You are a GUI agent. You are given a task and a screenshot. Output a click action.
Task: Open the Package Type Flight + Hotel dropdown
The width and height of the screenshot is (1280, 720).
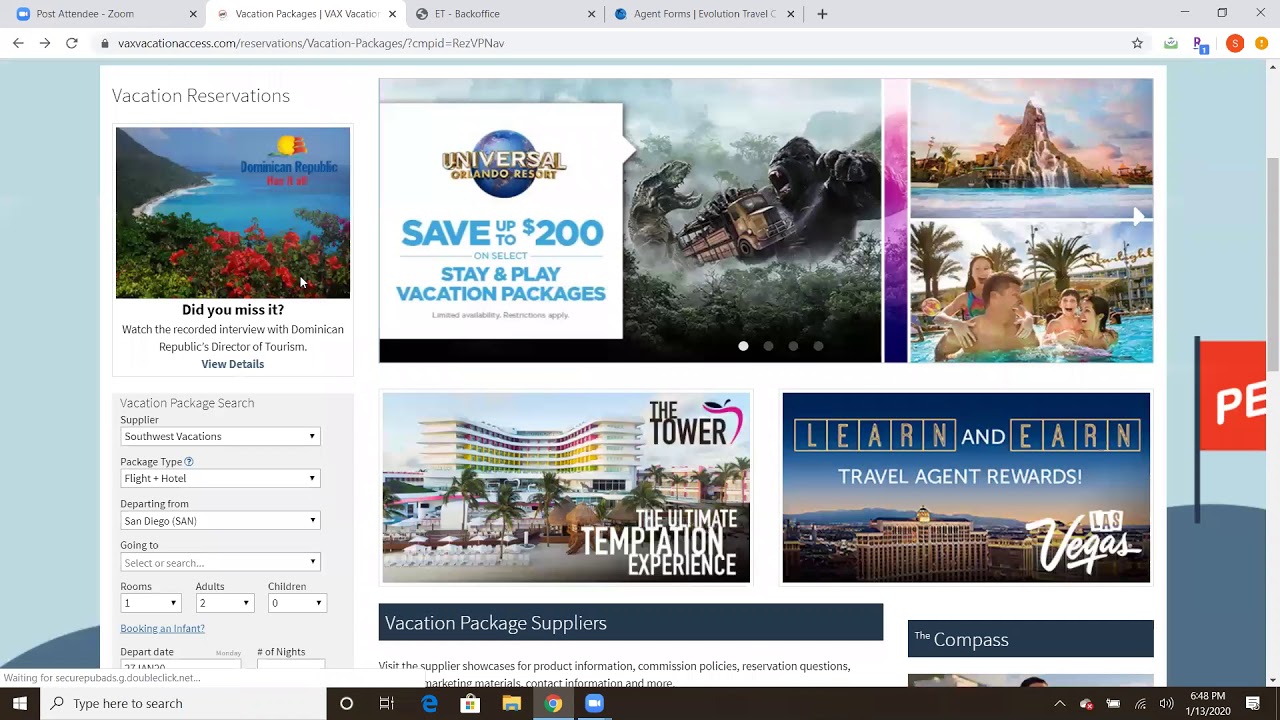(220, 478)
